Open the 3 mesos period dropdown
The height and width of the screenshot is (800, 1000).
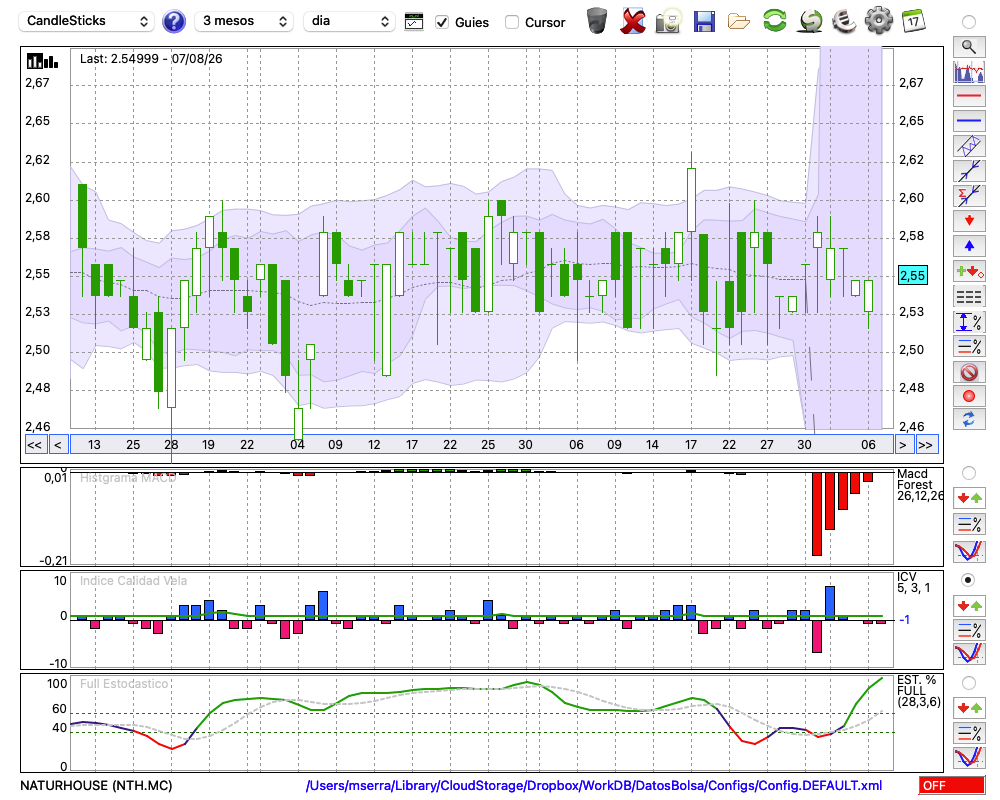(244, 21)
